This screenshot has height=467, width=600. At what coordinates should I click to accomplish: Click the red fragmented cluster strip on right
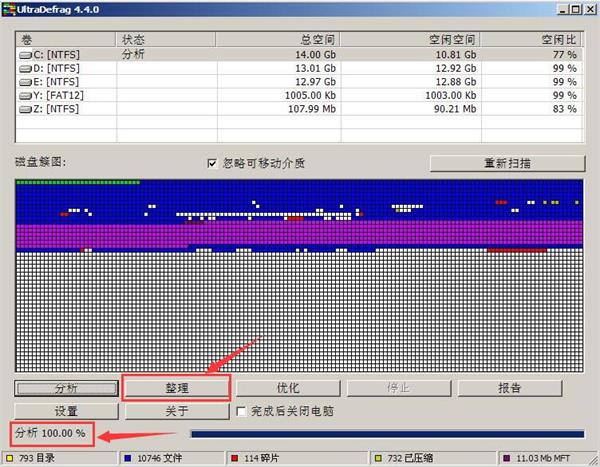(517, 250)
